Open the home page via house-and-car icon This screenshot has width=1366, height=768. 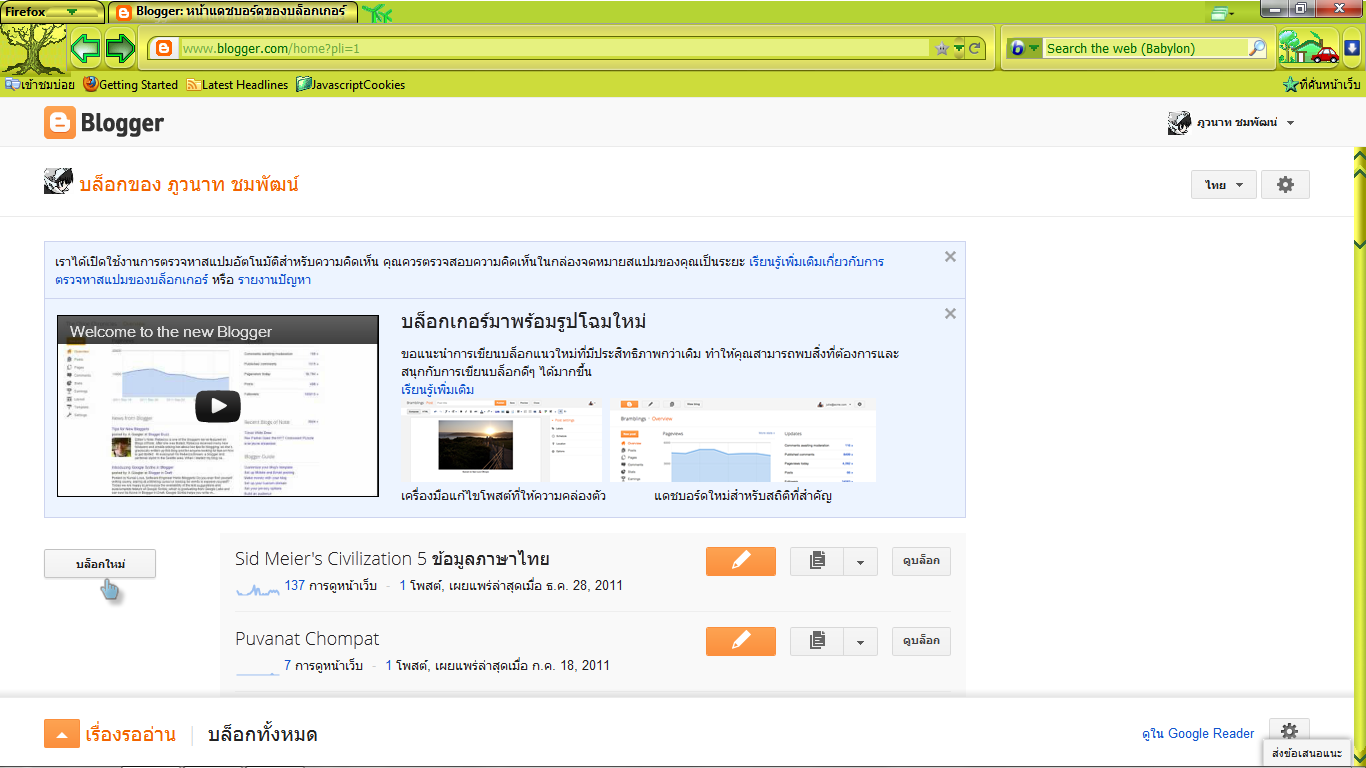coord(1308,47)
